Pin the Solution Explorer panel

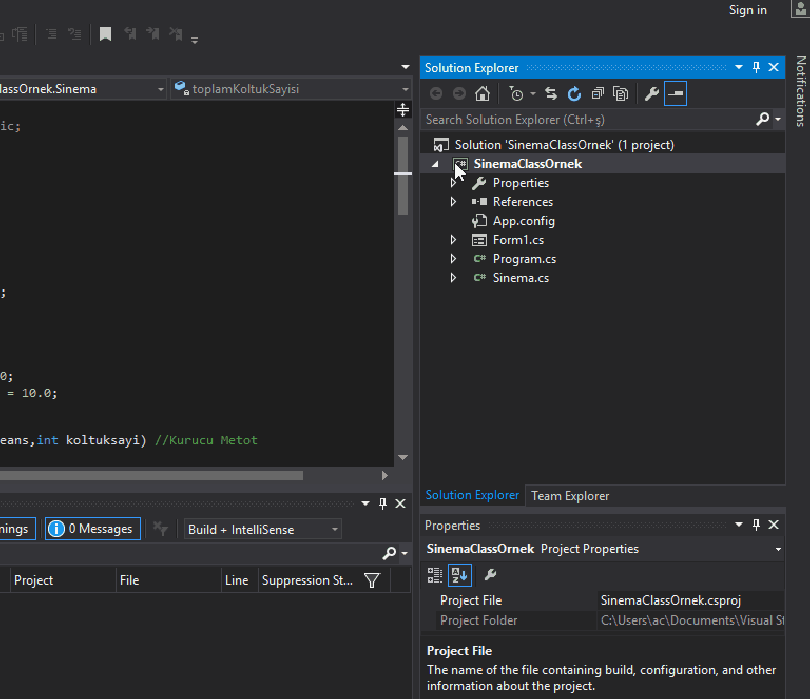click(x=756, y=67)
